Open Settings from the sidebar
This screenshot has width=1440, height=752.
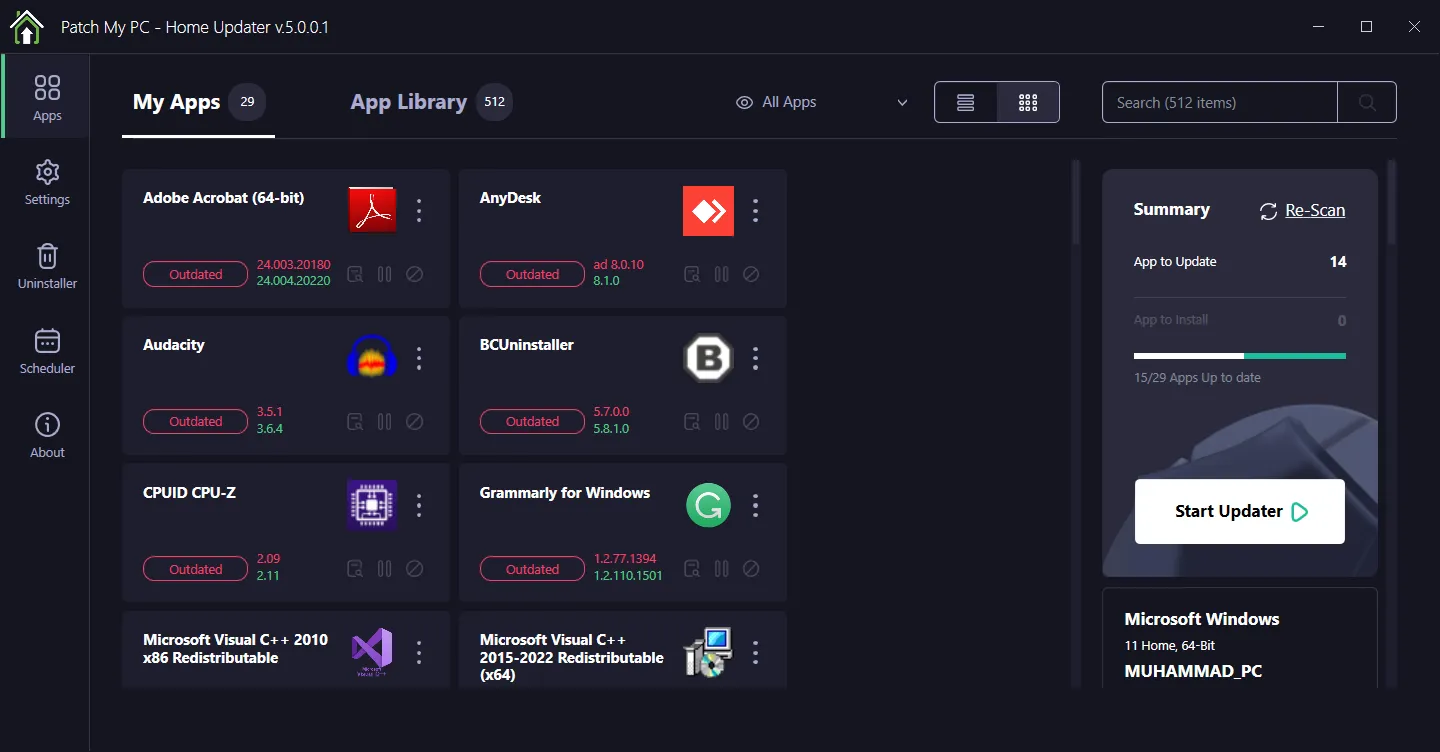pyautogui.click(x=47, y=182)
